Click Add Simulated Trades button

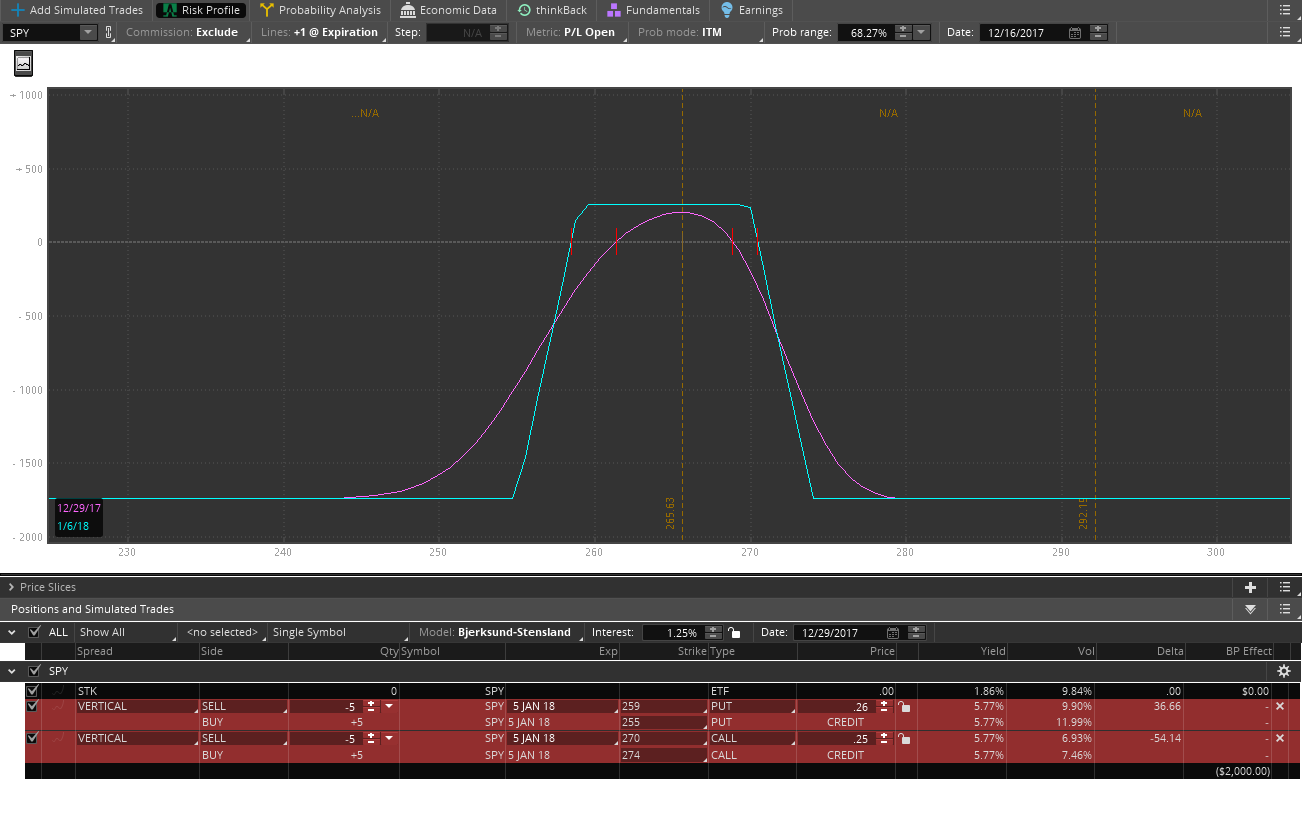click(76, 10)
